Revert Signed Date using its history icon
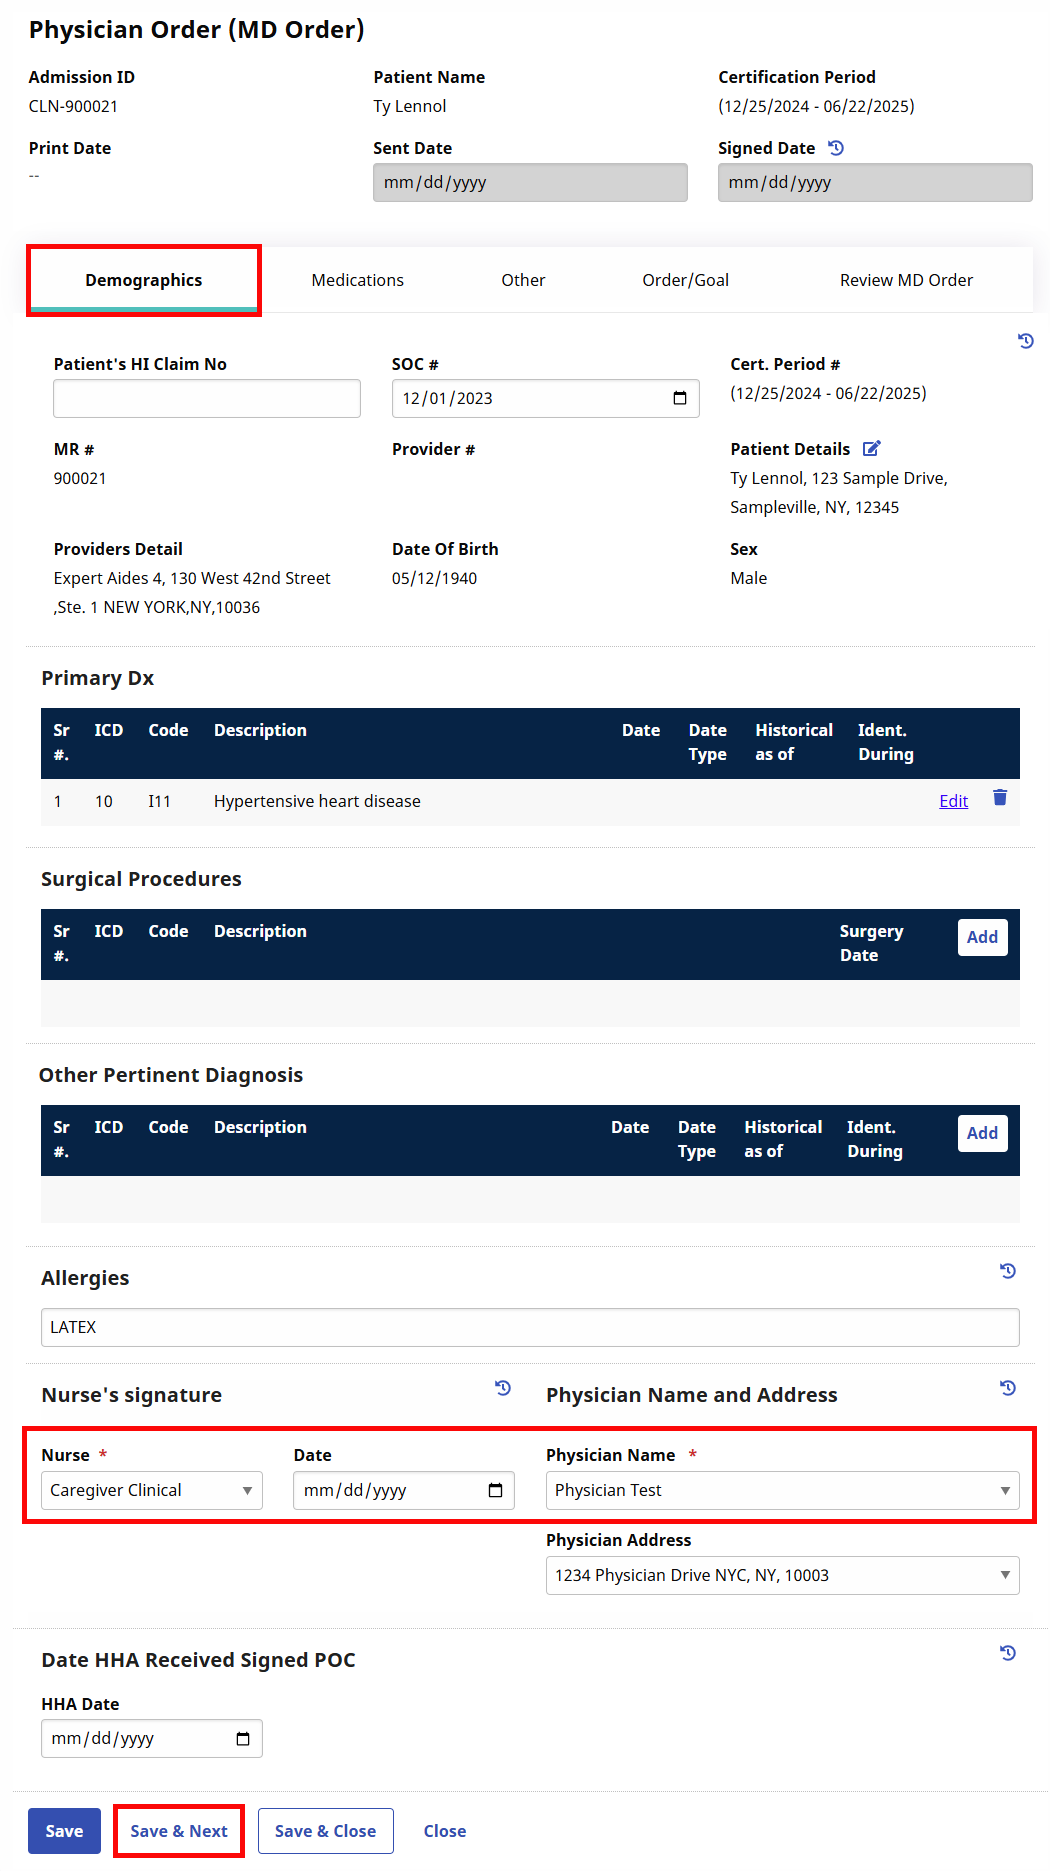Image resolution: width=1050 pixels, height=1871 pixels. [x=838, y=147]
